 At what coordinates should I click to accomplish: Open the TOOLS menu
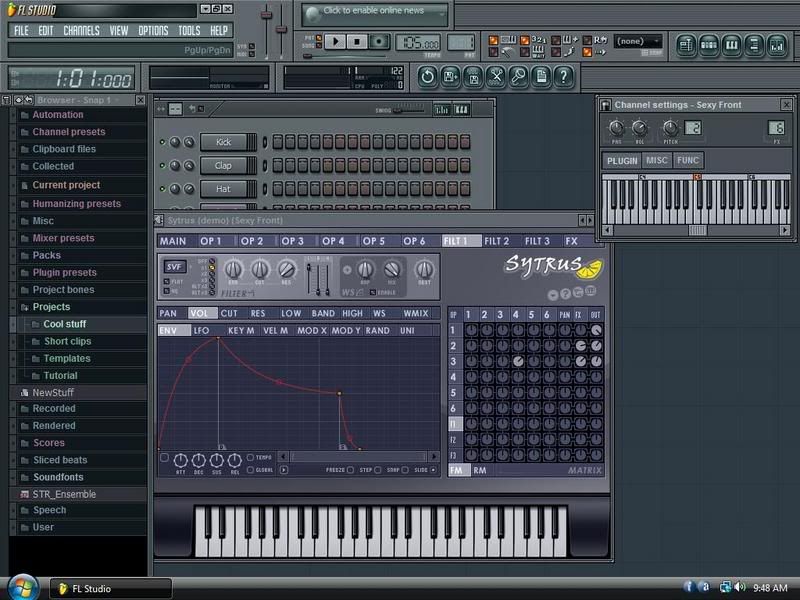coord(189,31)
